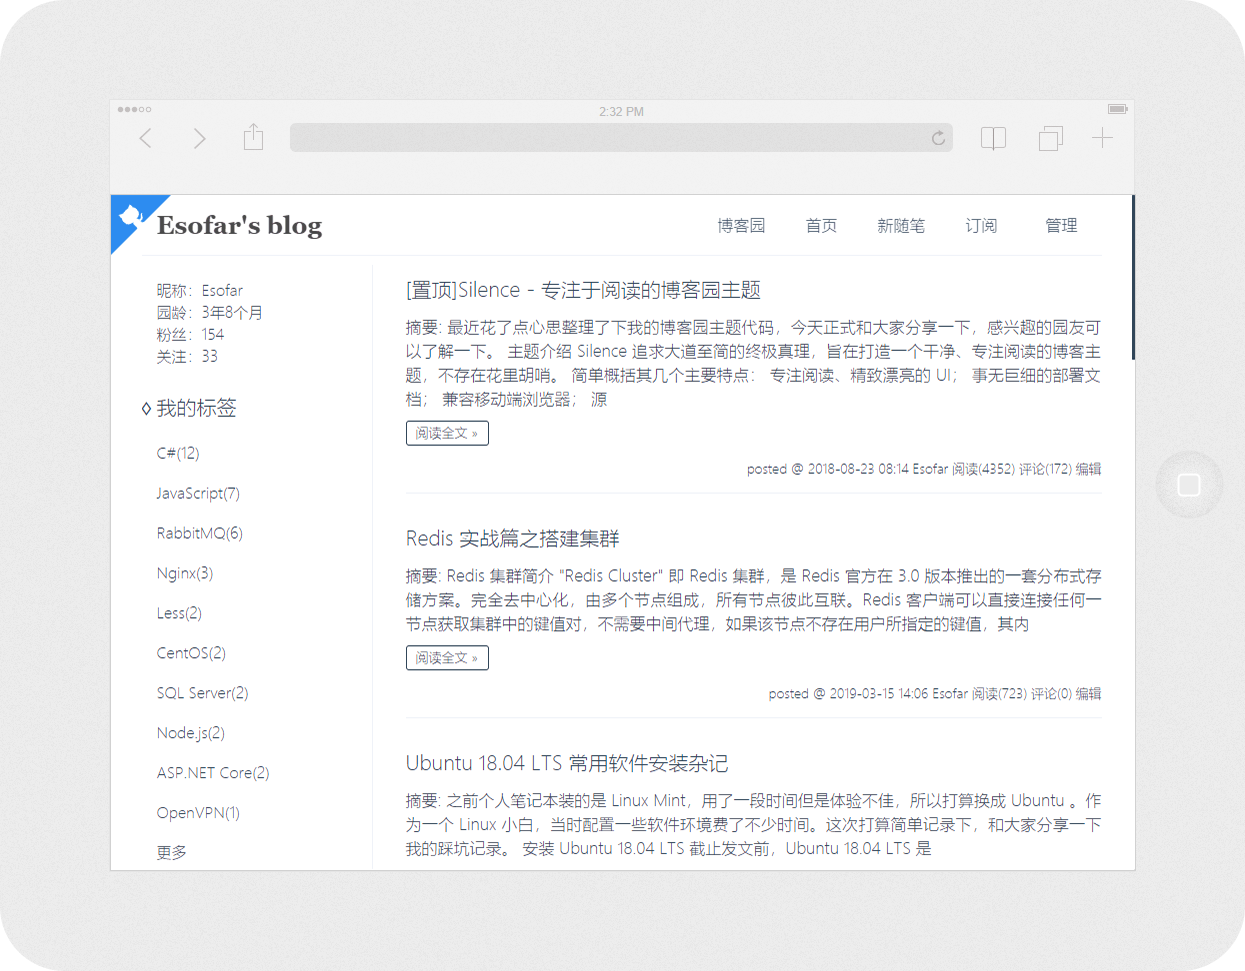Select the JavaScript(7) tag
Viewport: 1245px width, 971px height.
[198, 493]
